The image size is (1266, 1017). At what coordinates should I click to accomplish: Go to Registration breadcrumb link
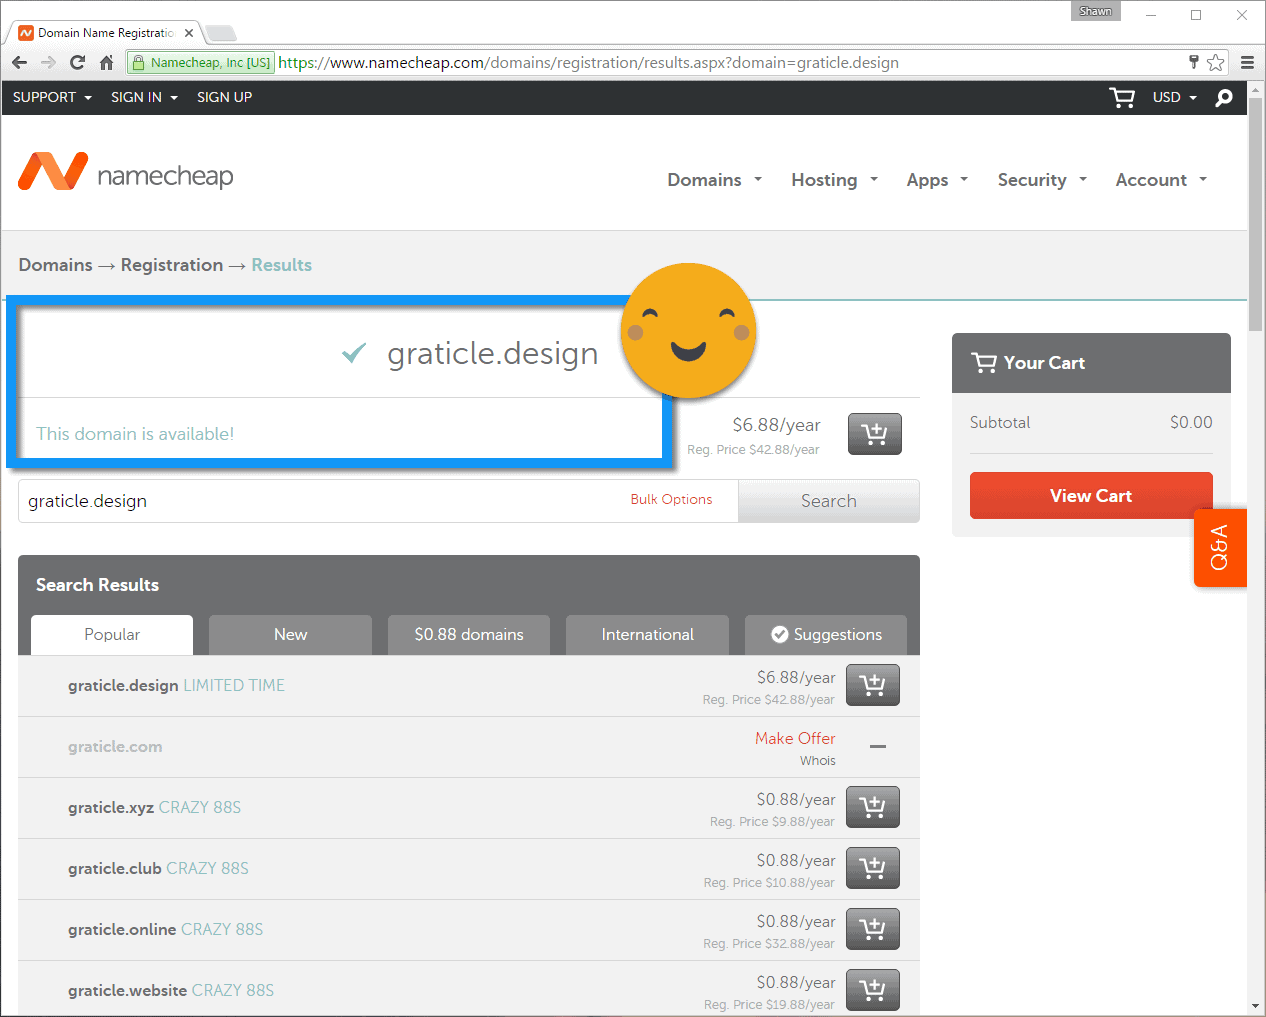[x=172, y=265]
